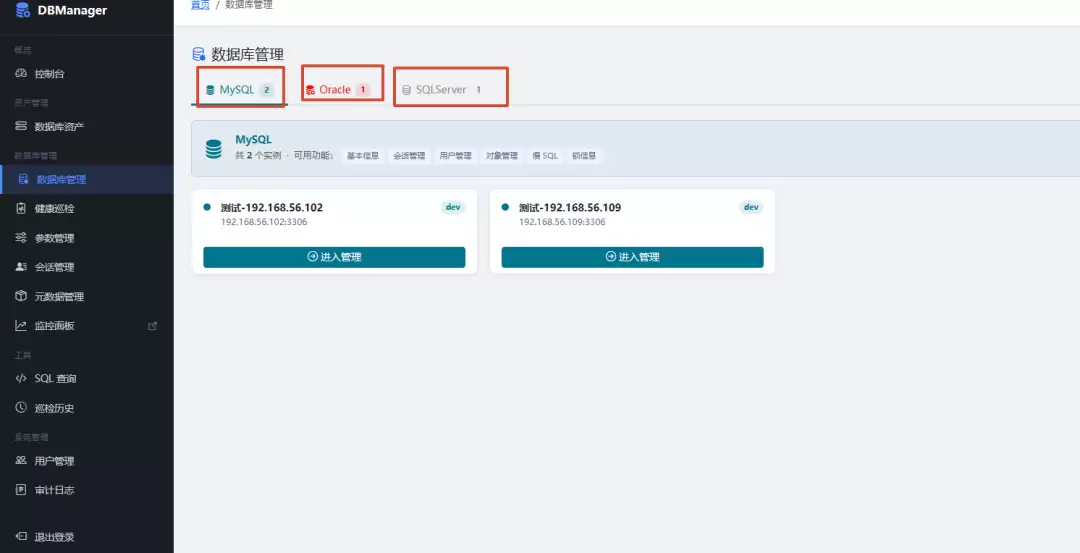Click the 会话管理 feature tag in banner

tap(409, 156)
